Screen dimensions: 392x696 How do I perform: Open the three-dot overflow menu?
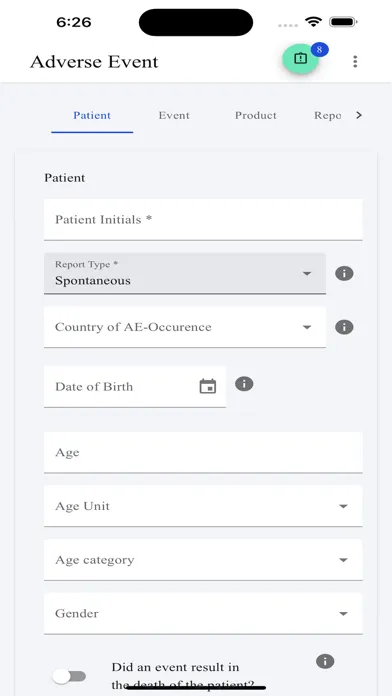coord(355,61)
